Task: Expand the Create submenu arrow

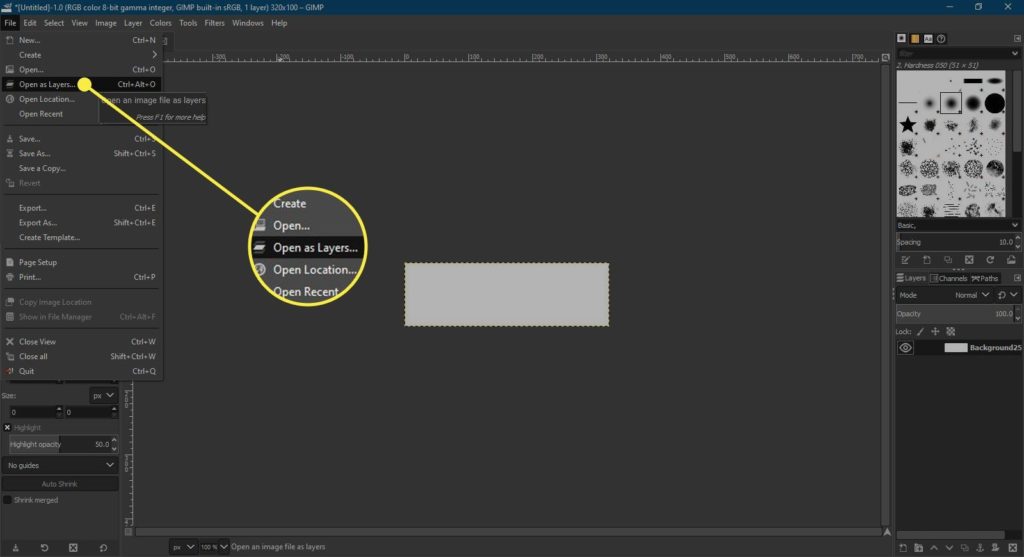Action: pos(154,55)
